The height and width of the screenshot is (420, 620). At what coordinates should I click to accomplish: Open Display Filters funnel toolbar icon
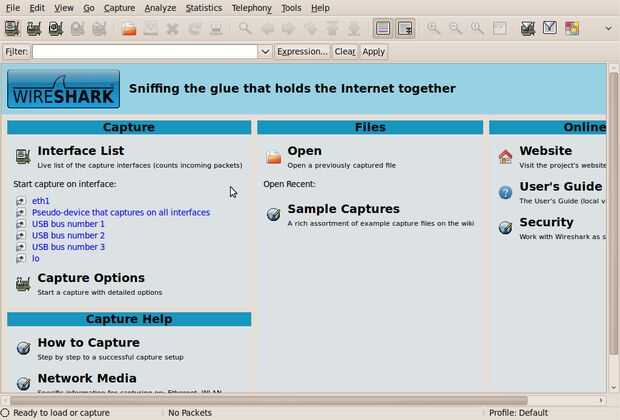[x=550, y=28]
